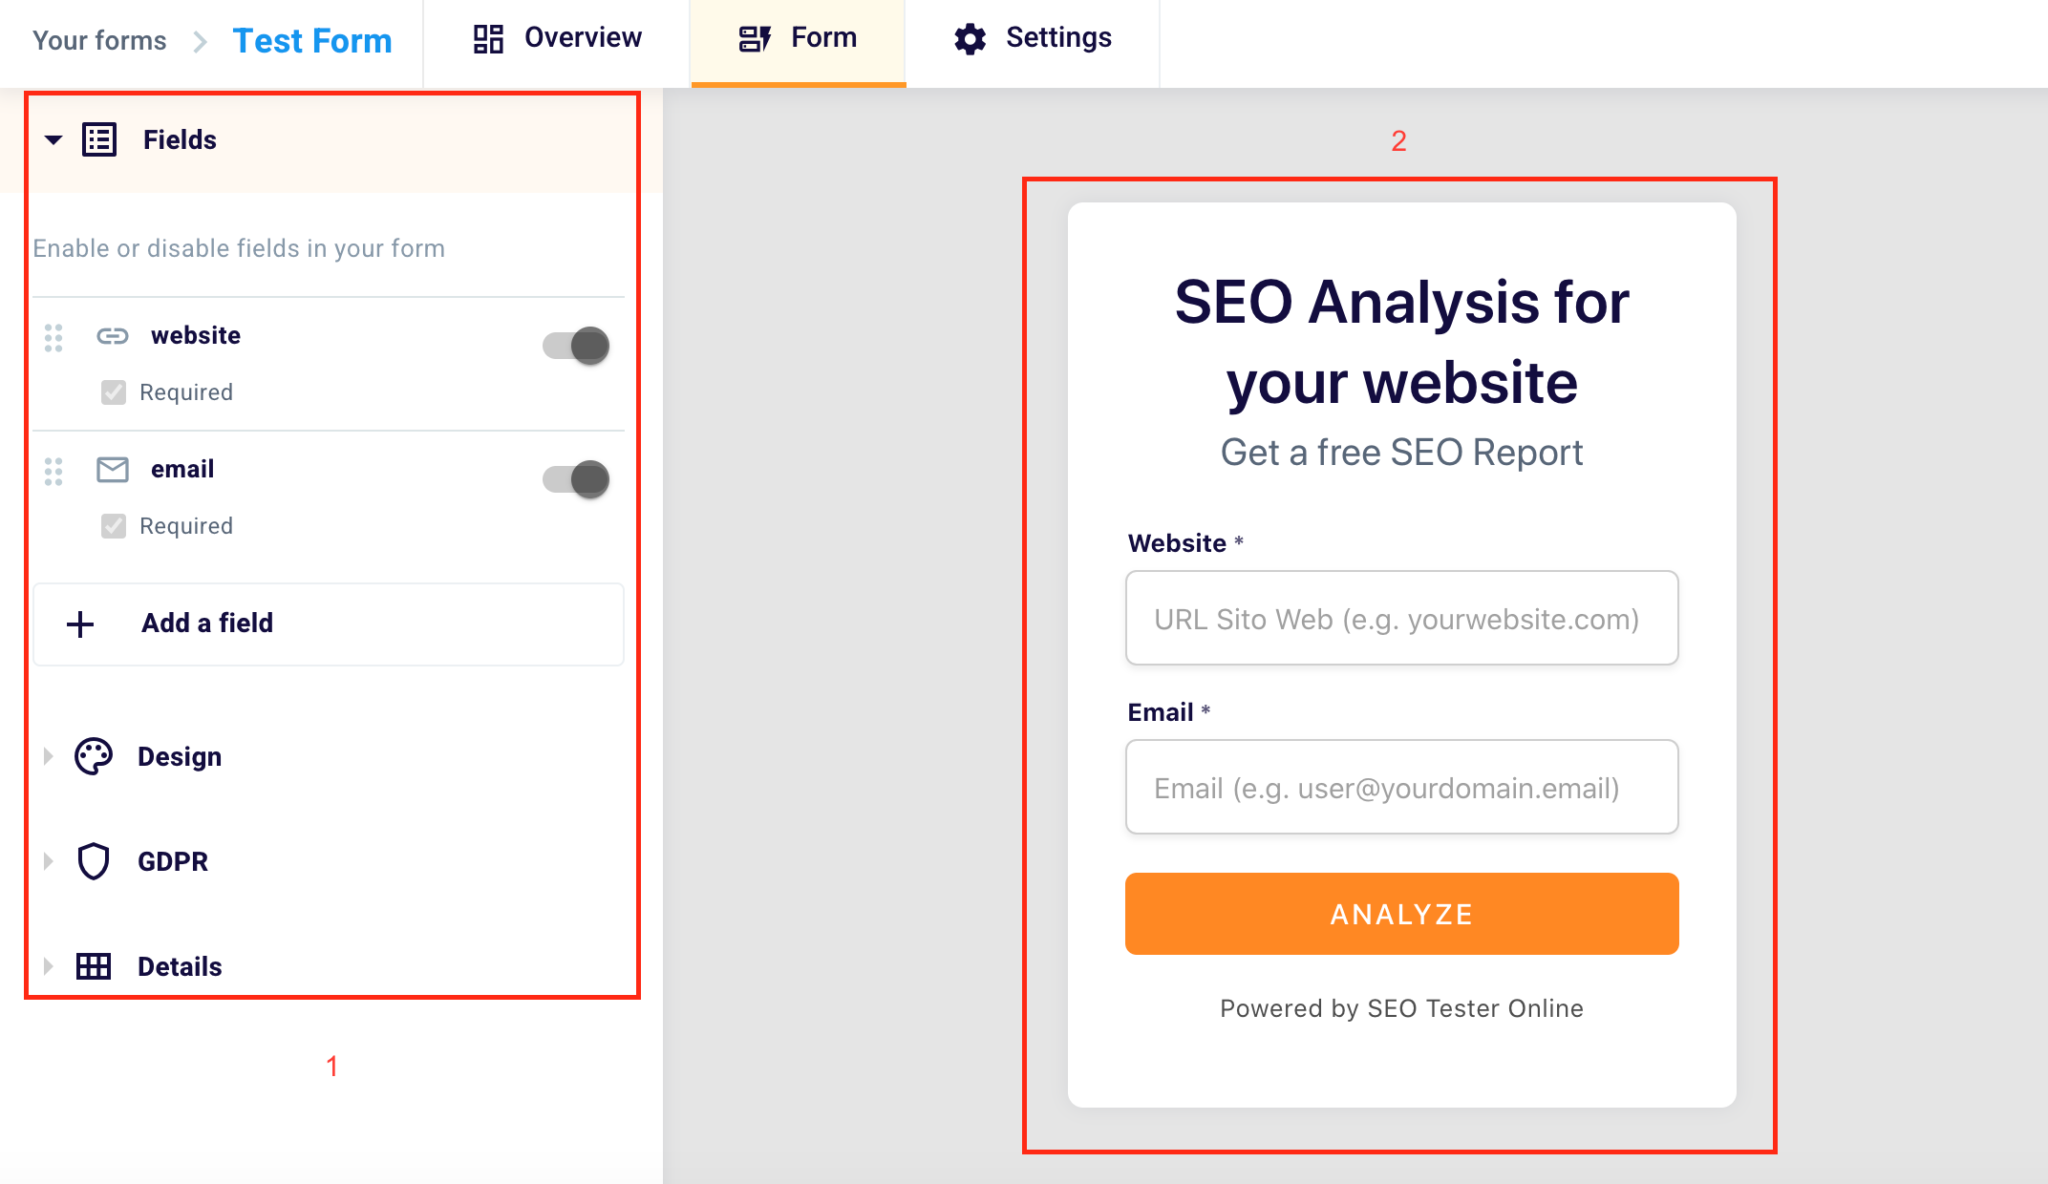Switch to the Form tab
Image resolution: width=2048 pixels, height=1184 pixels.
pyautogui.click(x=797, y=37)
